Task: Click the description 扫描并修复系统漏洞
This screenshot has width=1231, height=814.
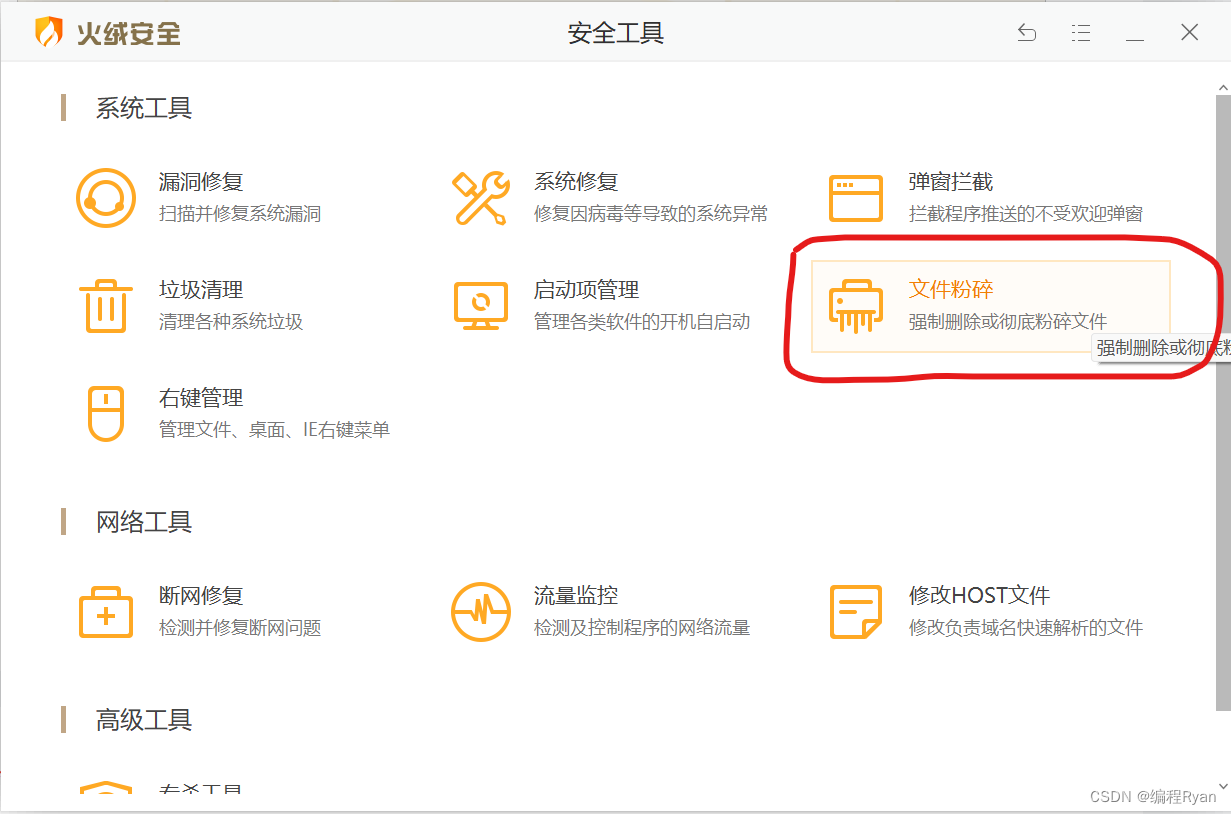Action: 240,214
